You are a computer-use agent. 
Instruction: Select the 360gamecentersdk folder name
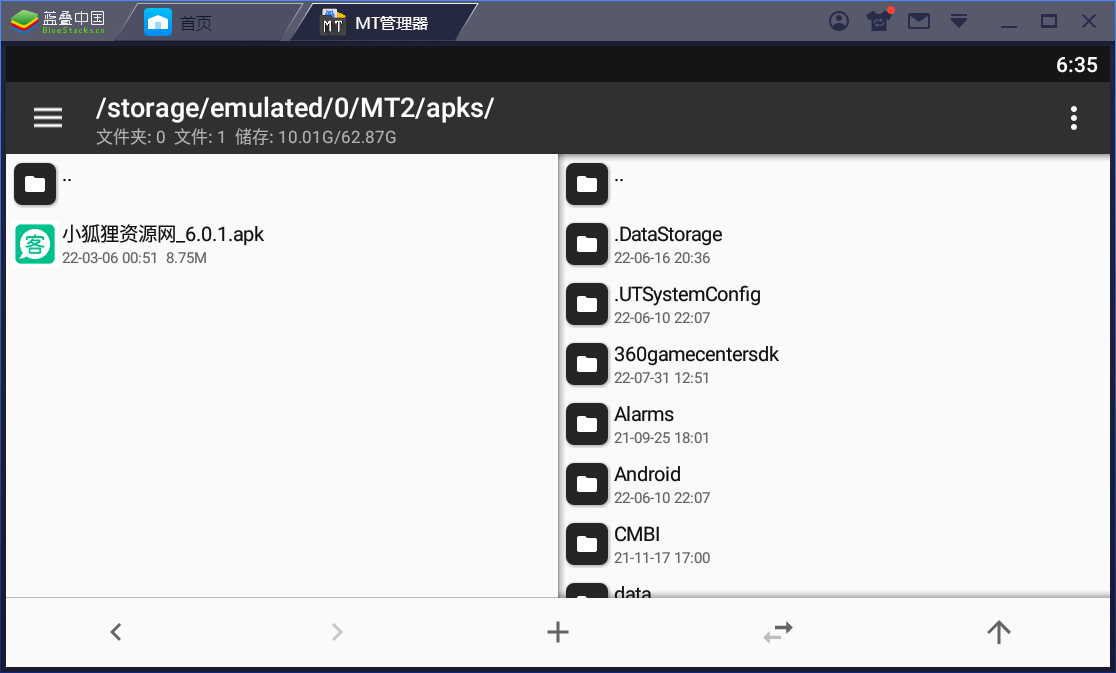(x=697, y=354)
